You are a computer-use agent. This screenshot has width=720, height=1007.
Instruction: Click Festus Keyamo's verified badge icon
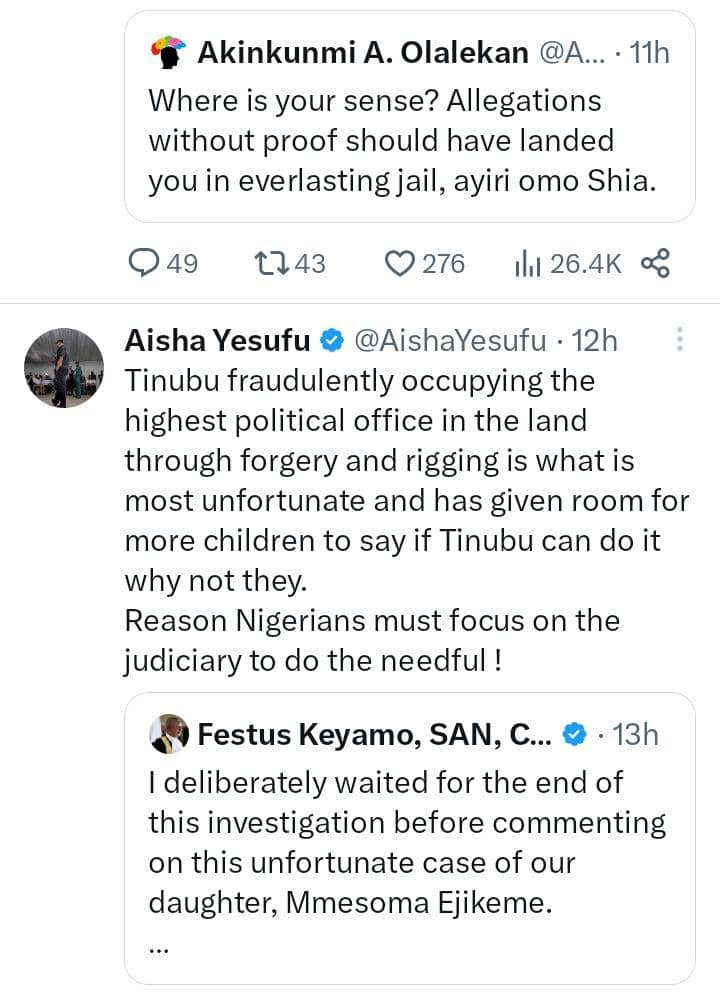[574, 735]
